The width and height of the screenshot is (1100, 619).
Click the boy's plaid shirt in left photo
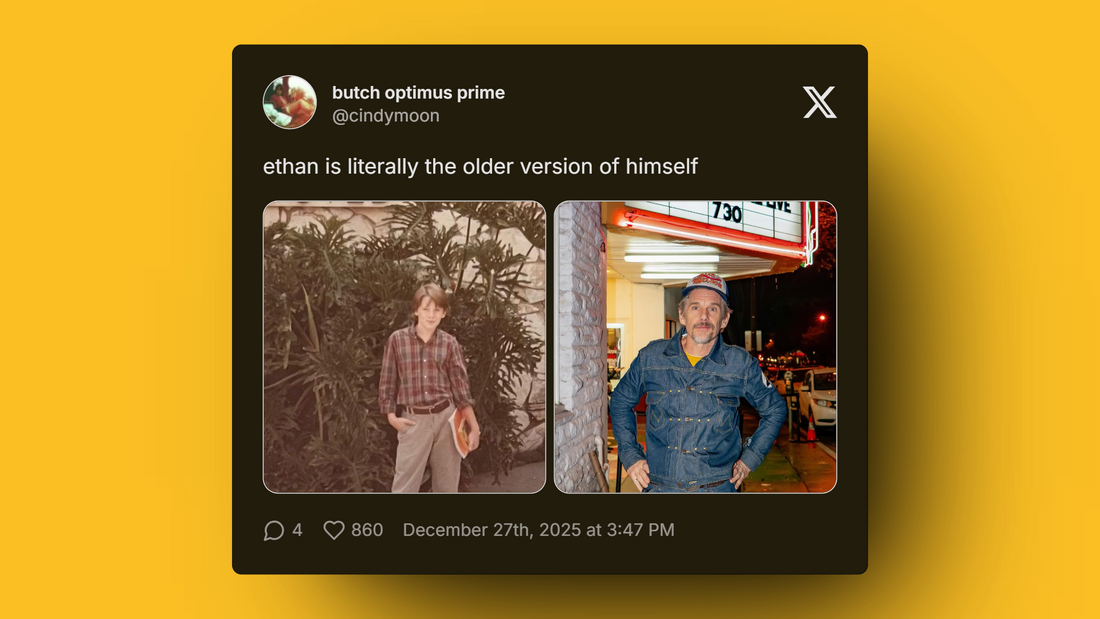[x=423, y=370]
